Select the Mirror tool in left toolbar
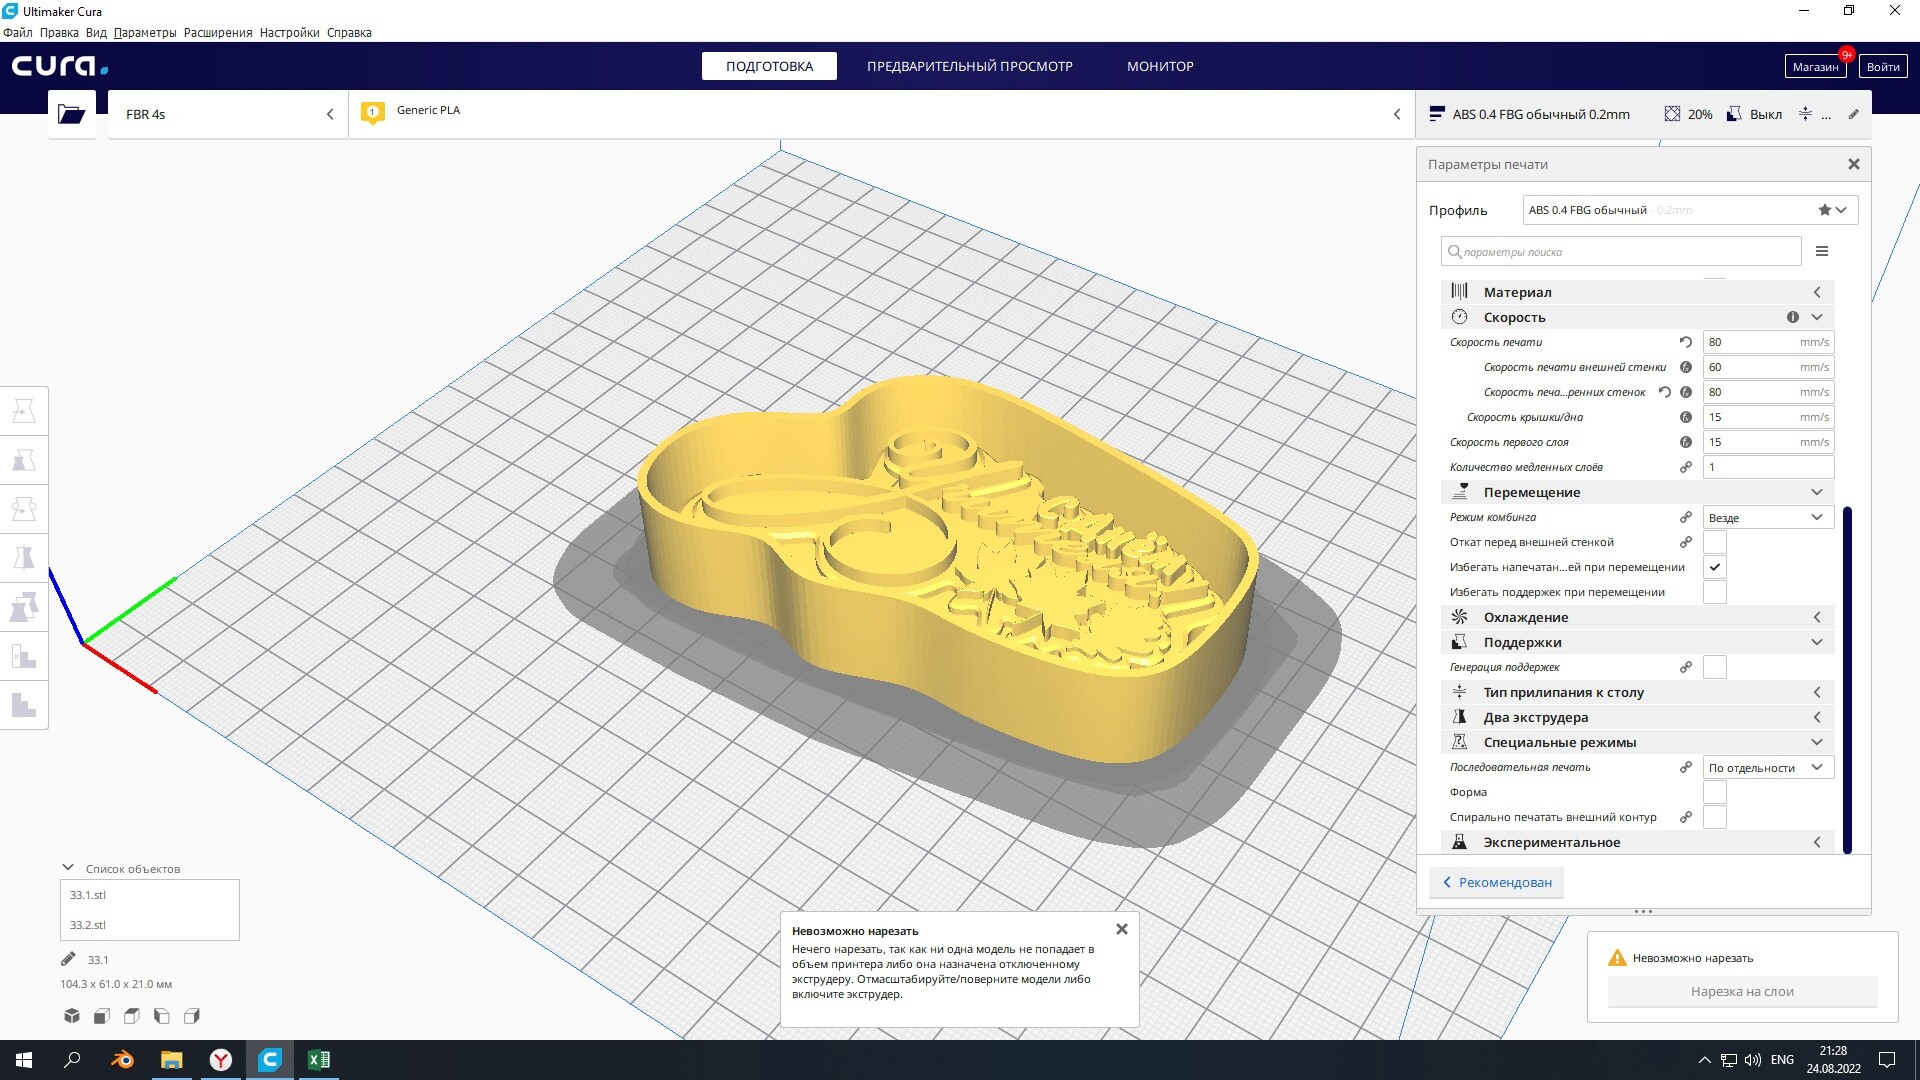Image resolution: width=1920 pixels, height=1080 pixels. tap(24, 558)
